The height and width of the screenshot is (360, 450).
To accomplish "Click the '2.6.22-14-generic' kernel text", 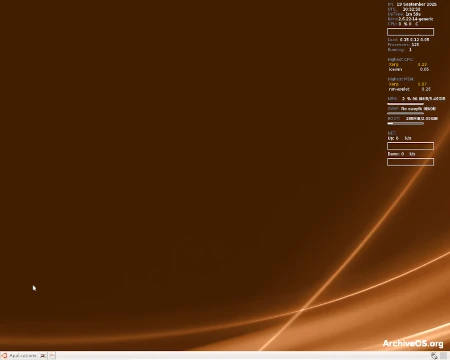I will click(416, 19).
